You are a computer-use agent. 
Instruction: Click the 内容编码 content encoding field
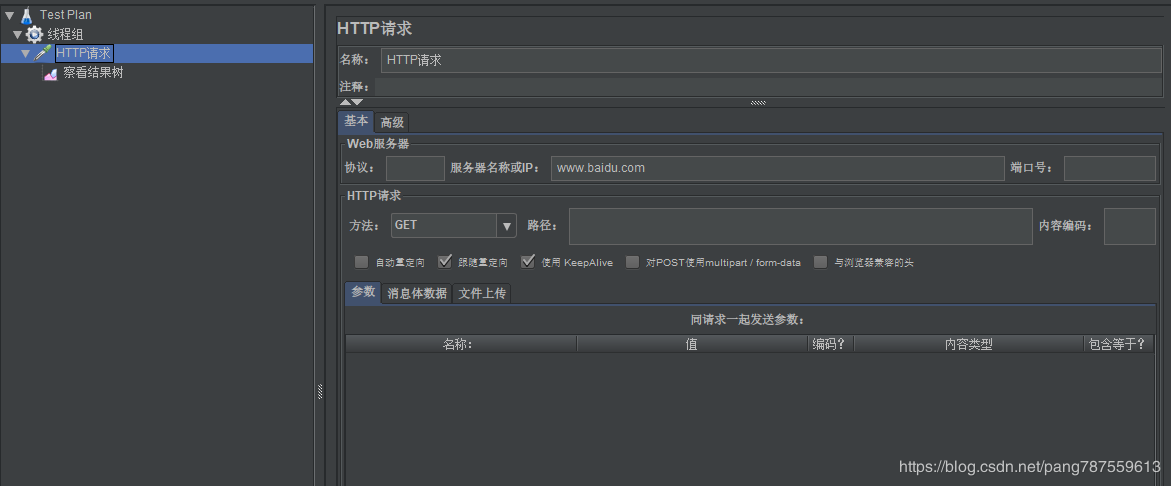(1130, 226)
